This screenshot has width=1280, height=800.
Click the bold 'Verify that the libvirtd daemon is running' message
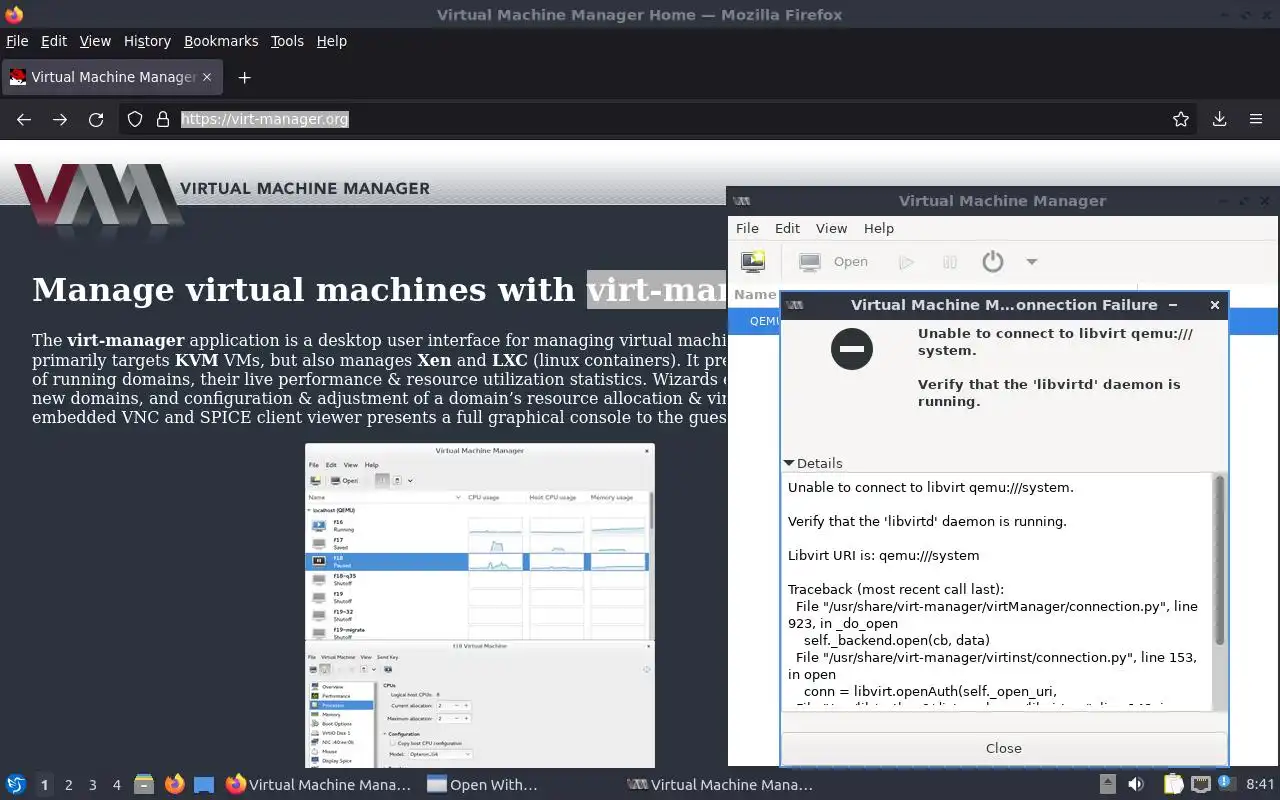1049,393
